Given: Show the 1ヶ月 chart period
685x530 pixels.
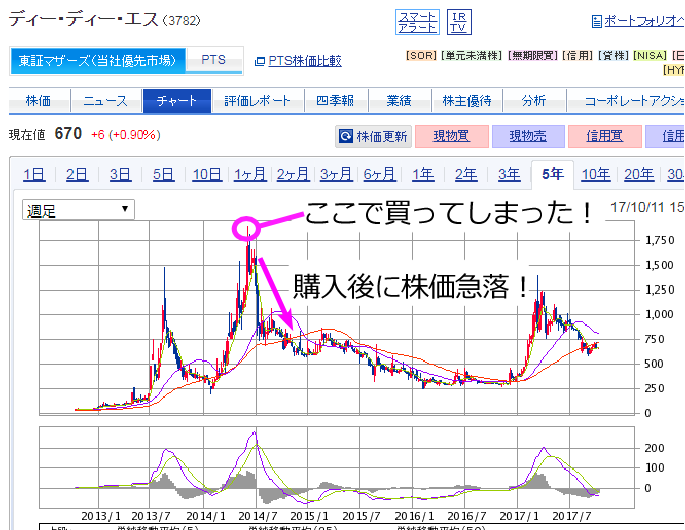Looking at the screenshot, I should tap(250, 174).
